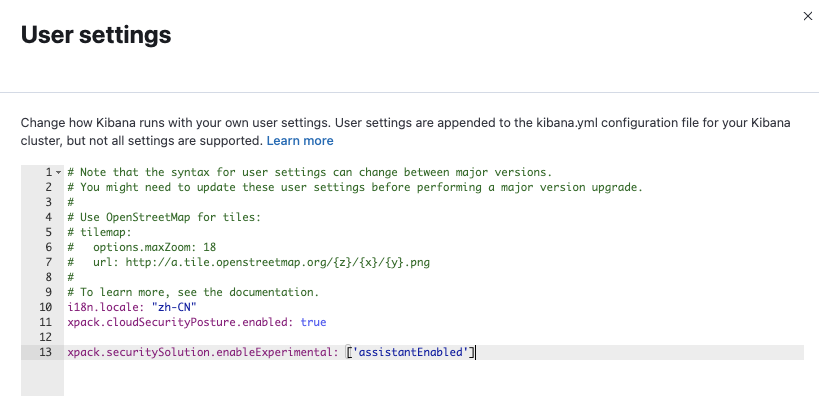Image resolution: width=819 pixels, height=396 pixels.
Task: Click the blank editor area below line 13
Action: coord(434,379)
